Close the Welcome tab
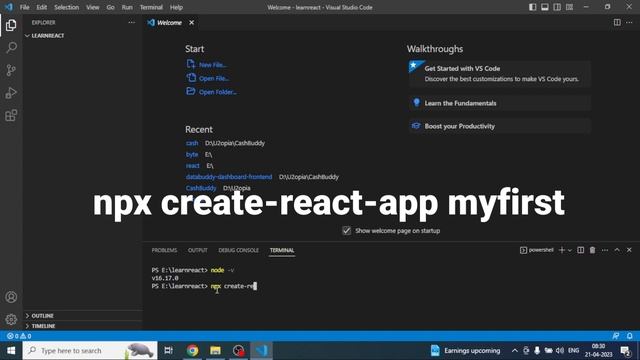This screenshot has width=640, height=360. [191, 22]
